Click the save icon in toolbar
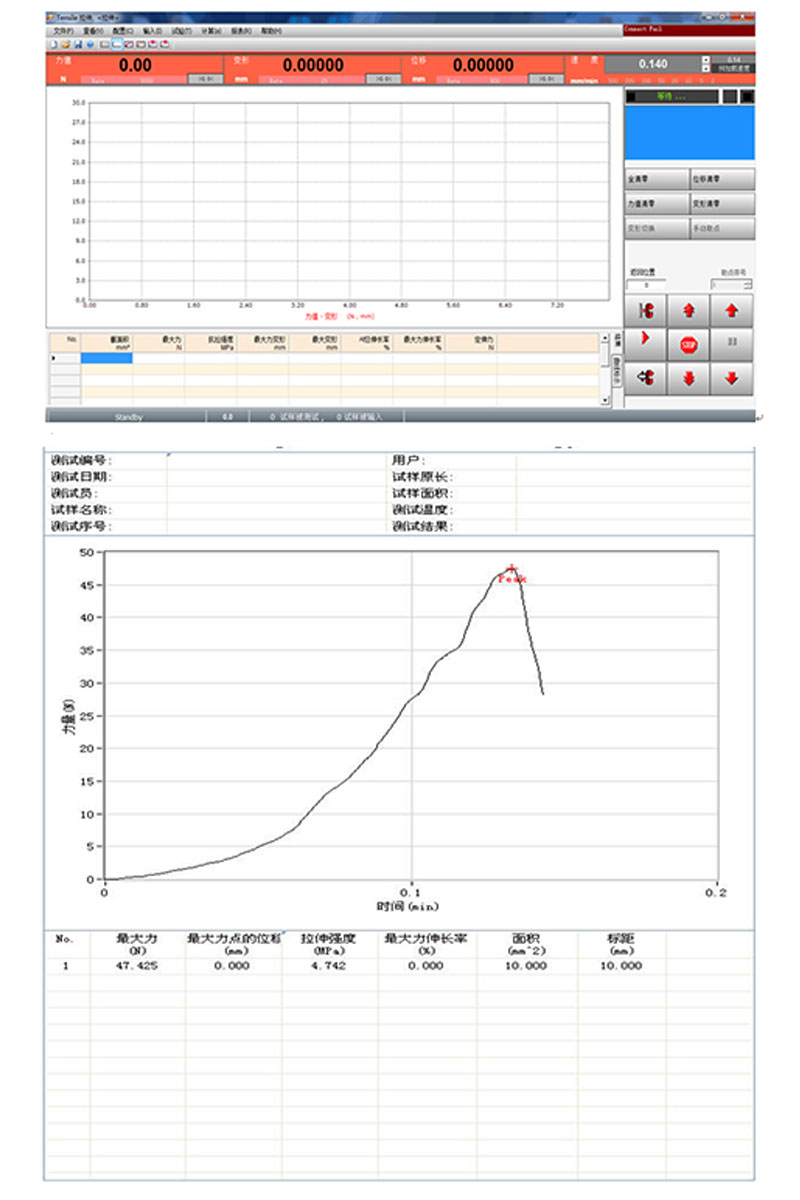Screen dimensions: 800x1200 tap(78, 45)
